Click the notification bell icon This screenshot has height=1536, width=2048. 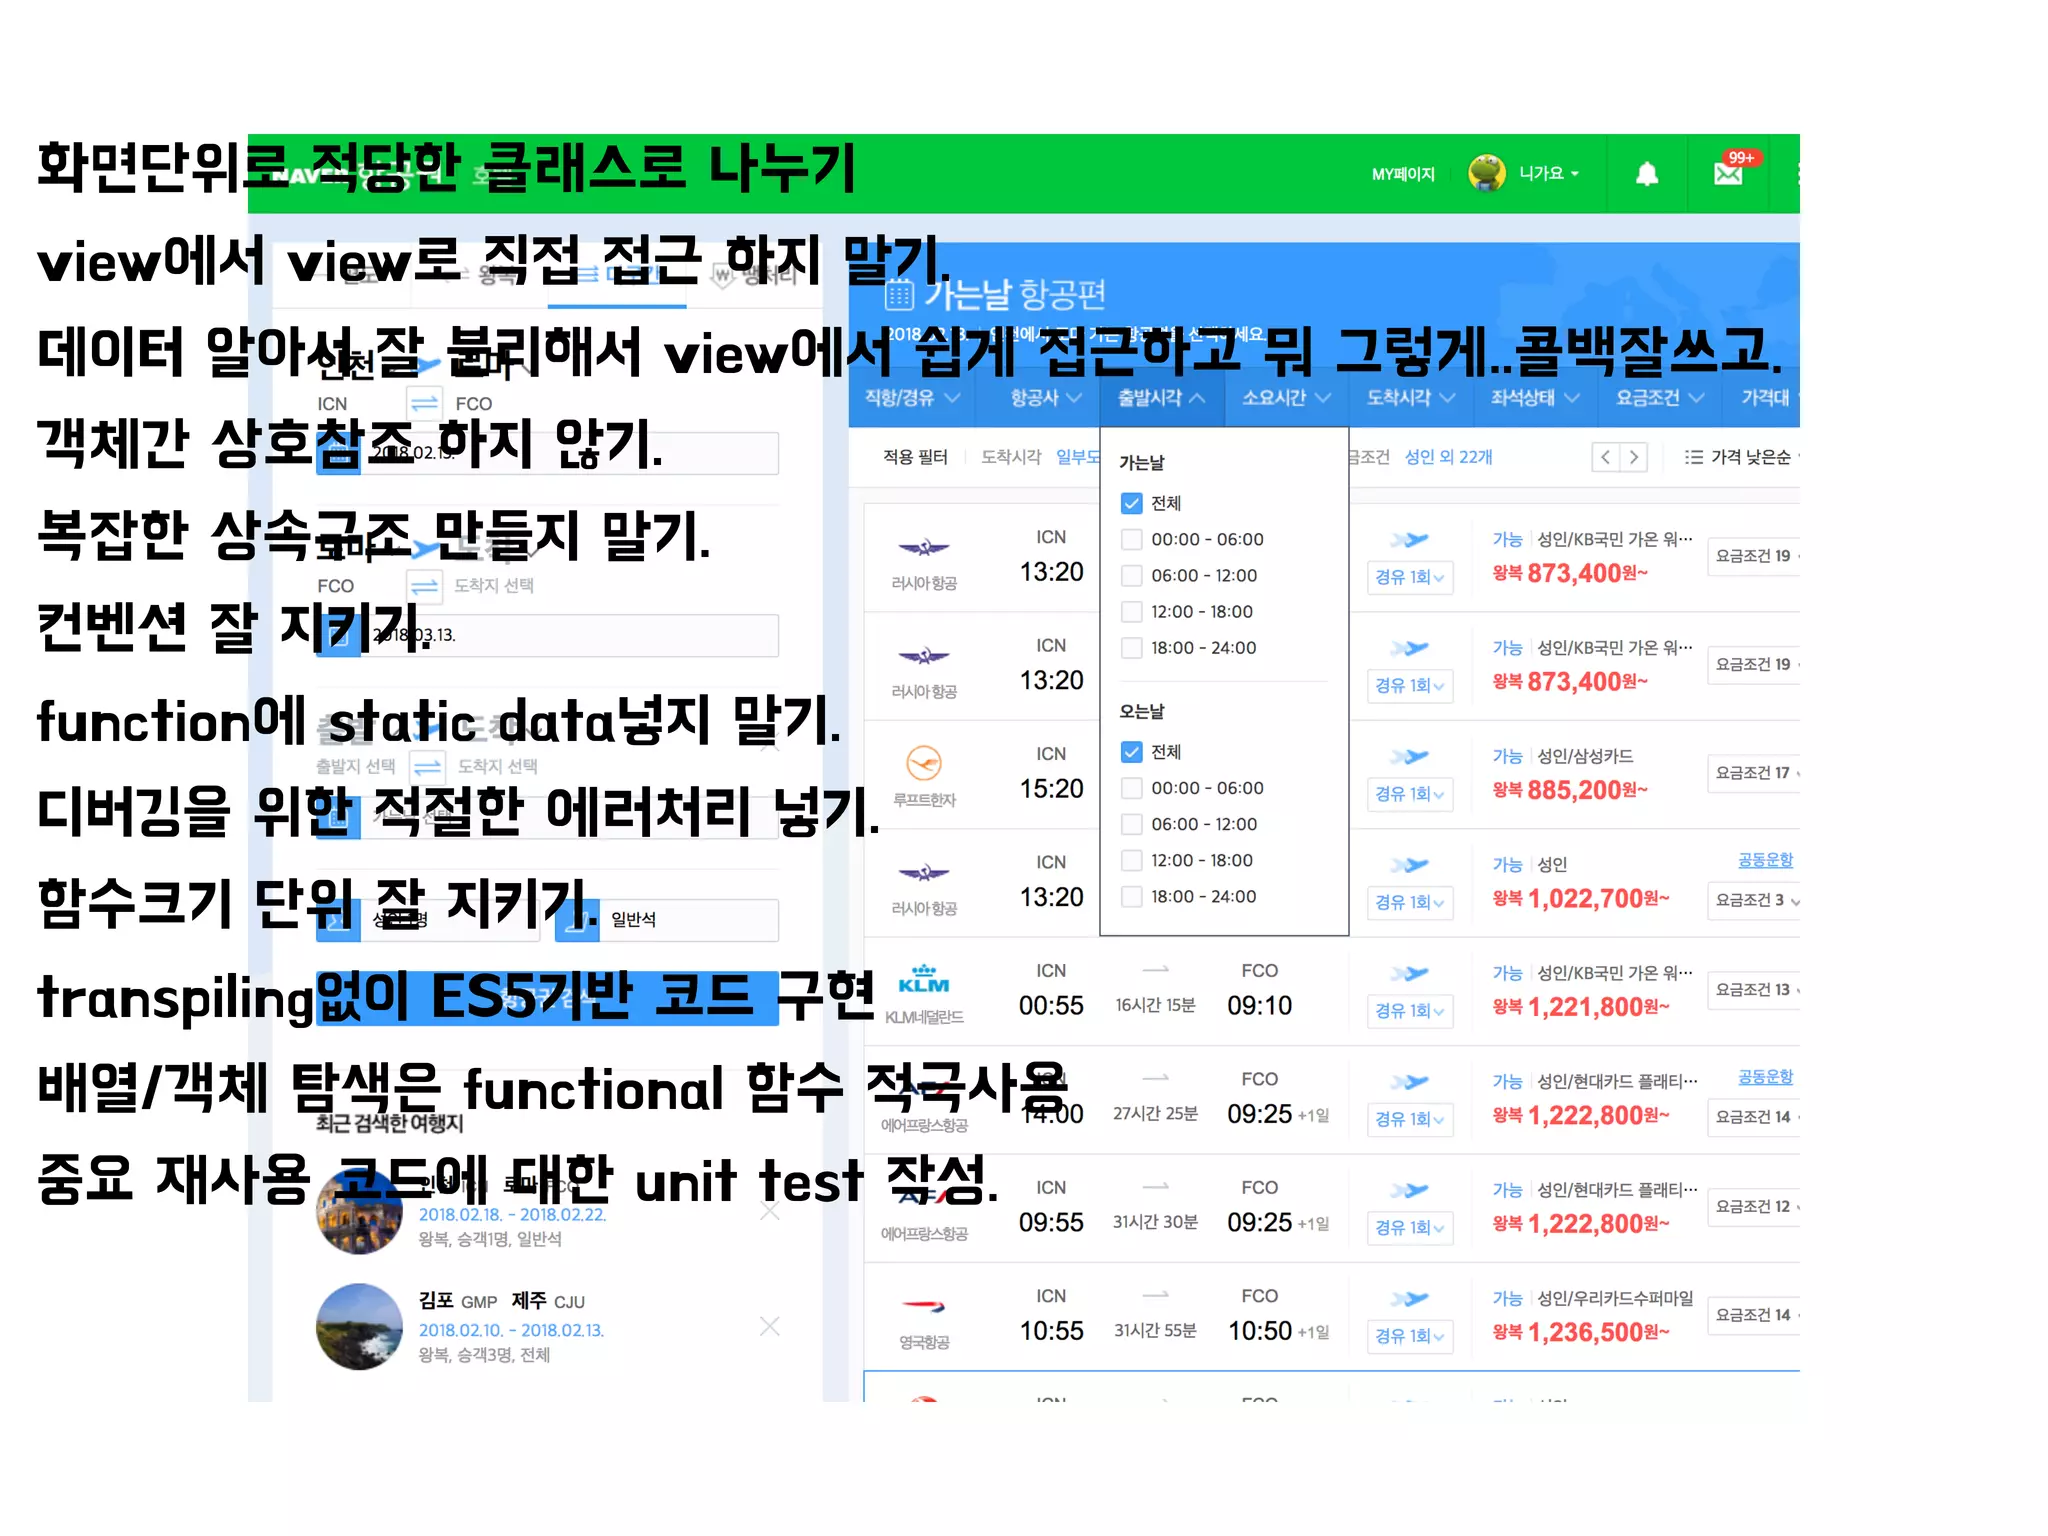tap(1646, 174)
